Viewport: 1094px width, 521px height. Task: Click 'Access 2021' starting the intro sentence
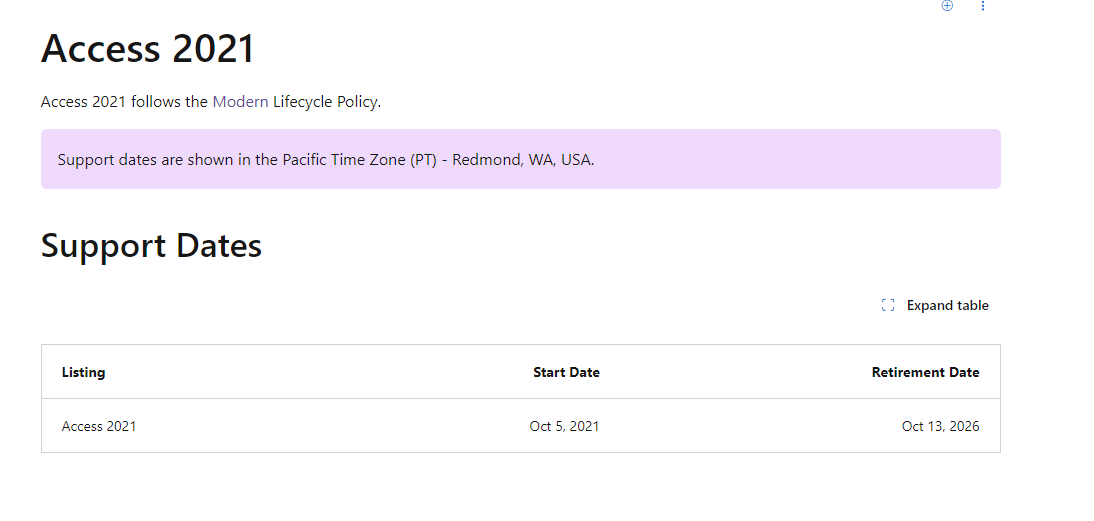(83, 101)
